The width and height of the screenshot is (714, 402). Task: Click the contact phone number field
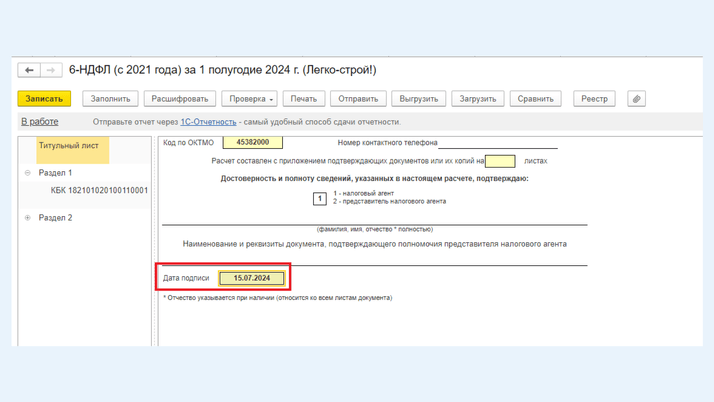(x=498, y=143)
